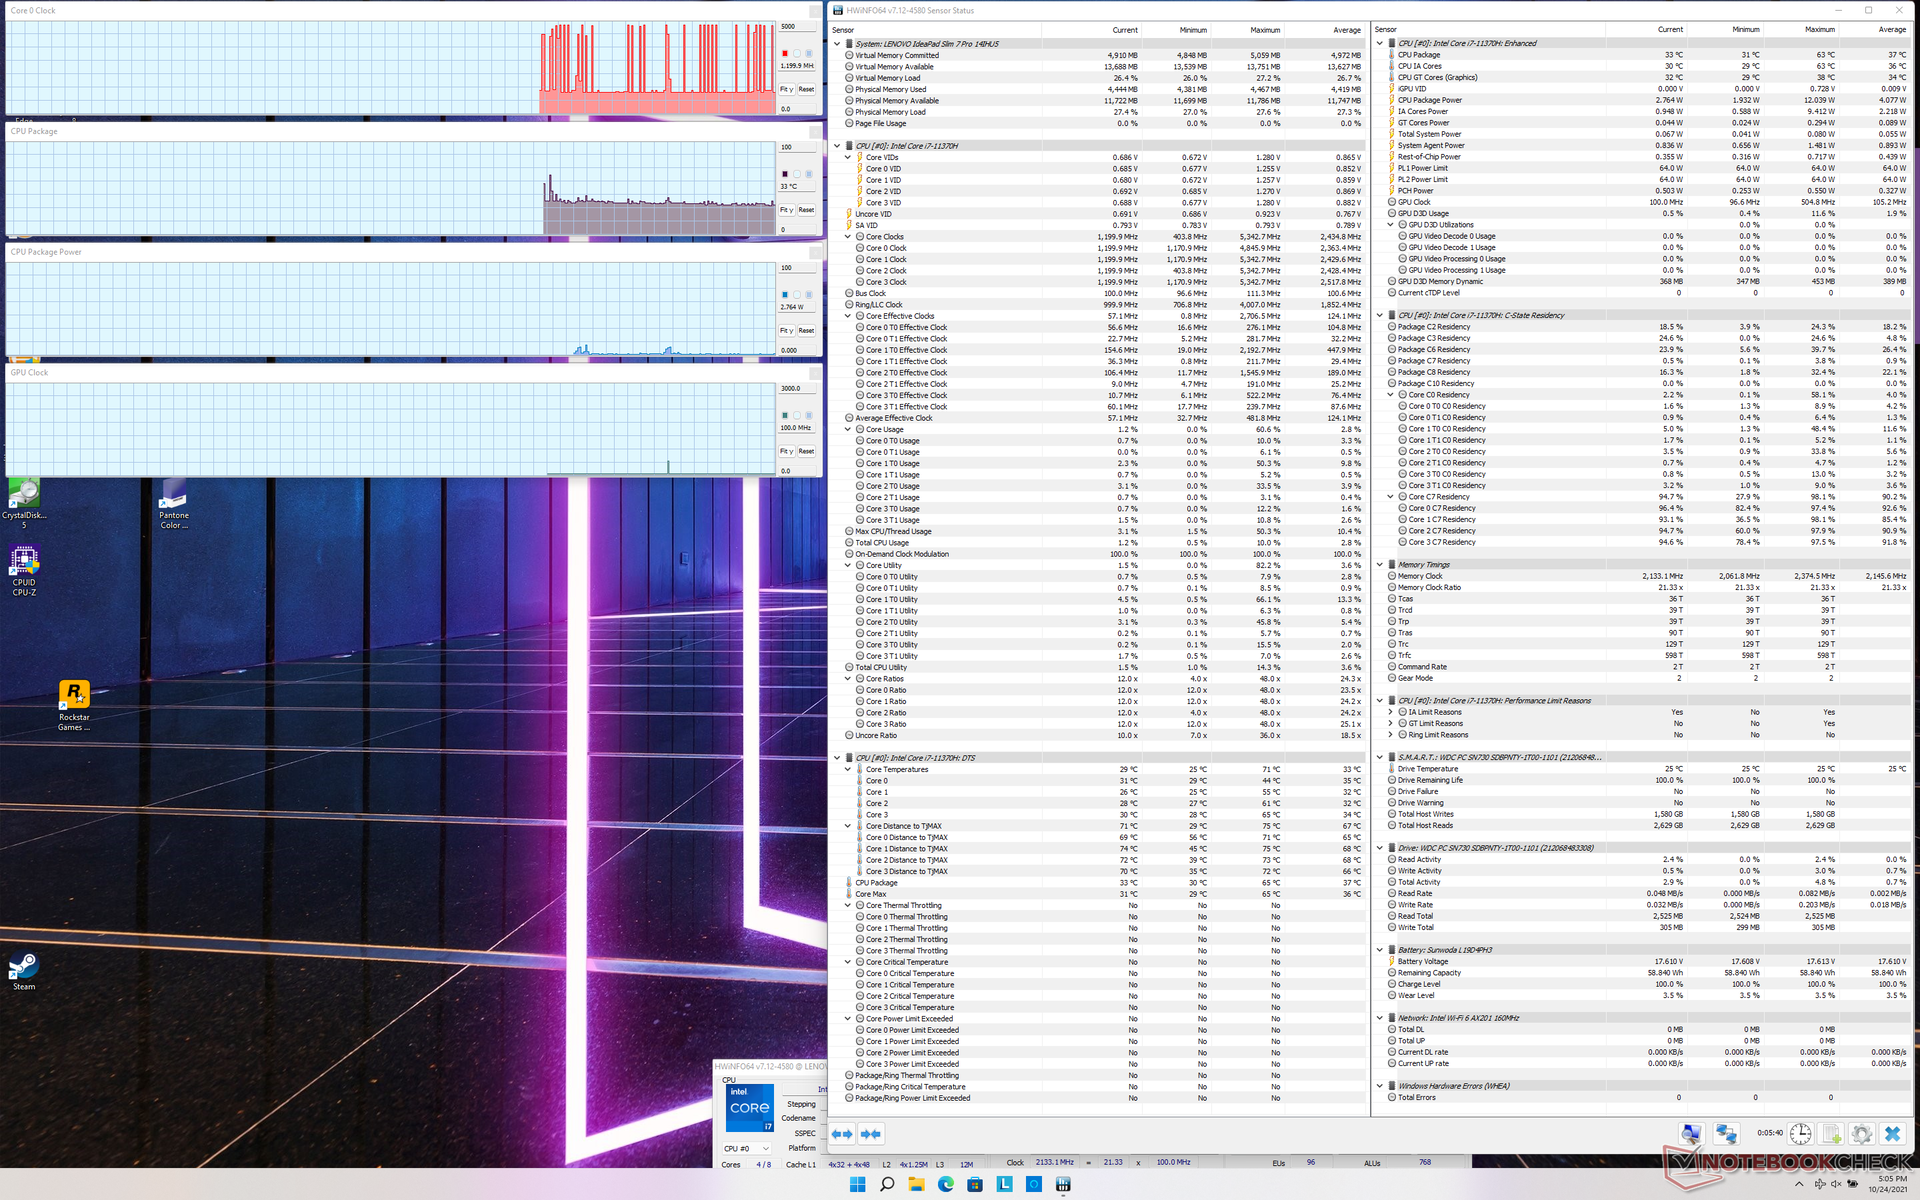Open the HWiNFO summary monitor icon
Viewport: 1920px width, 1200px height.
1691,1134
